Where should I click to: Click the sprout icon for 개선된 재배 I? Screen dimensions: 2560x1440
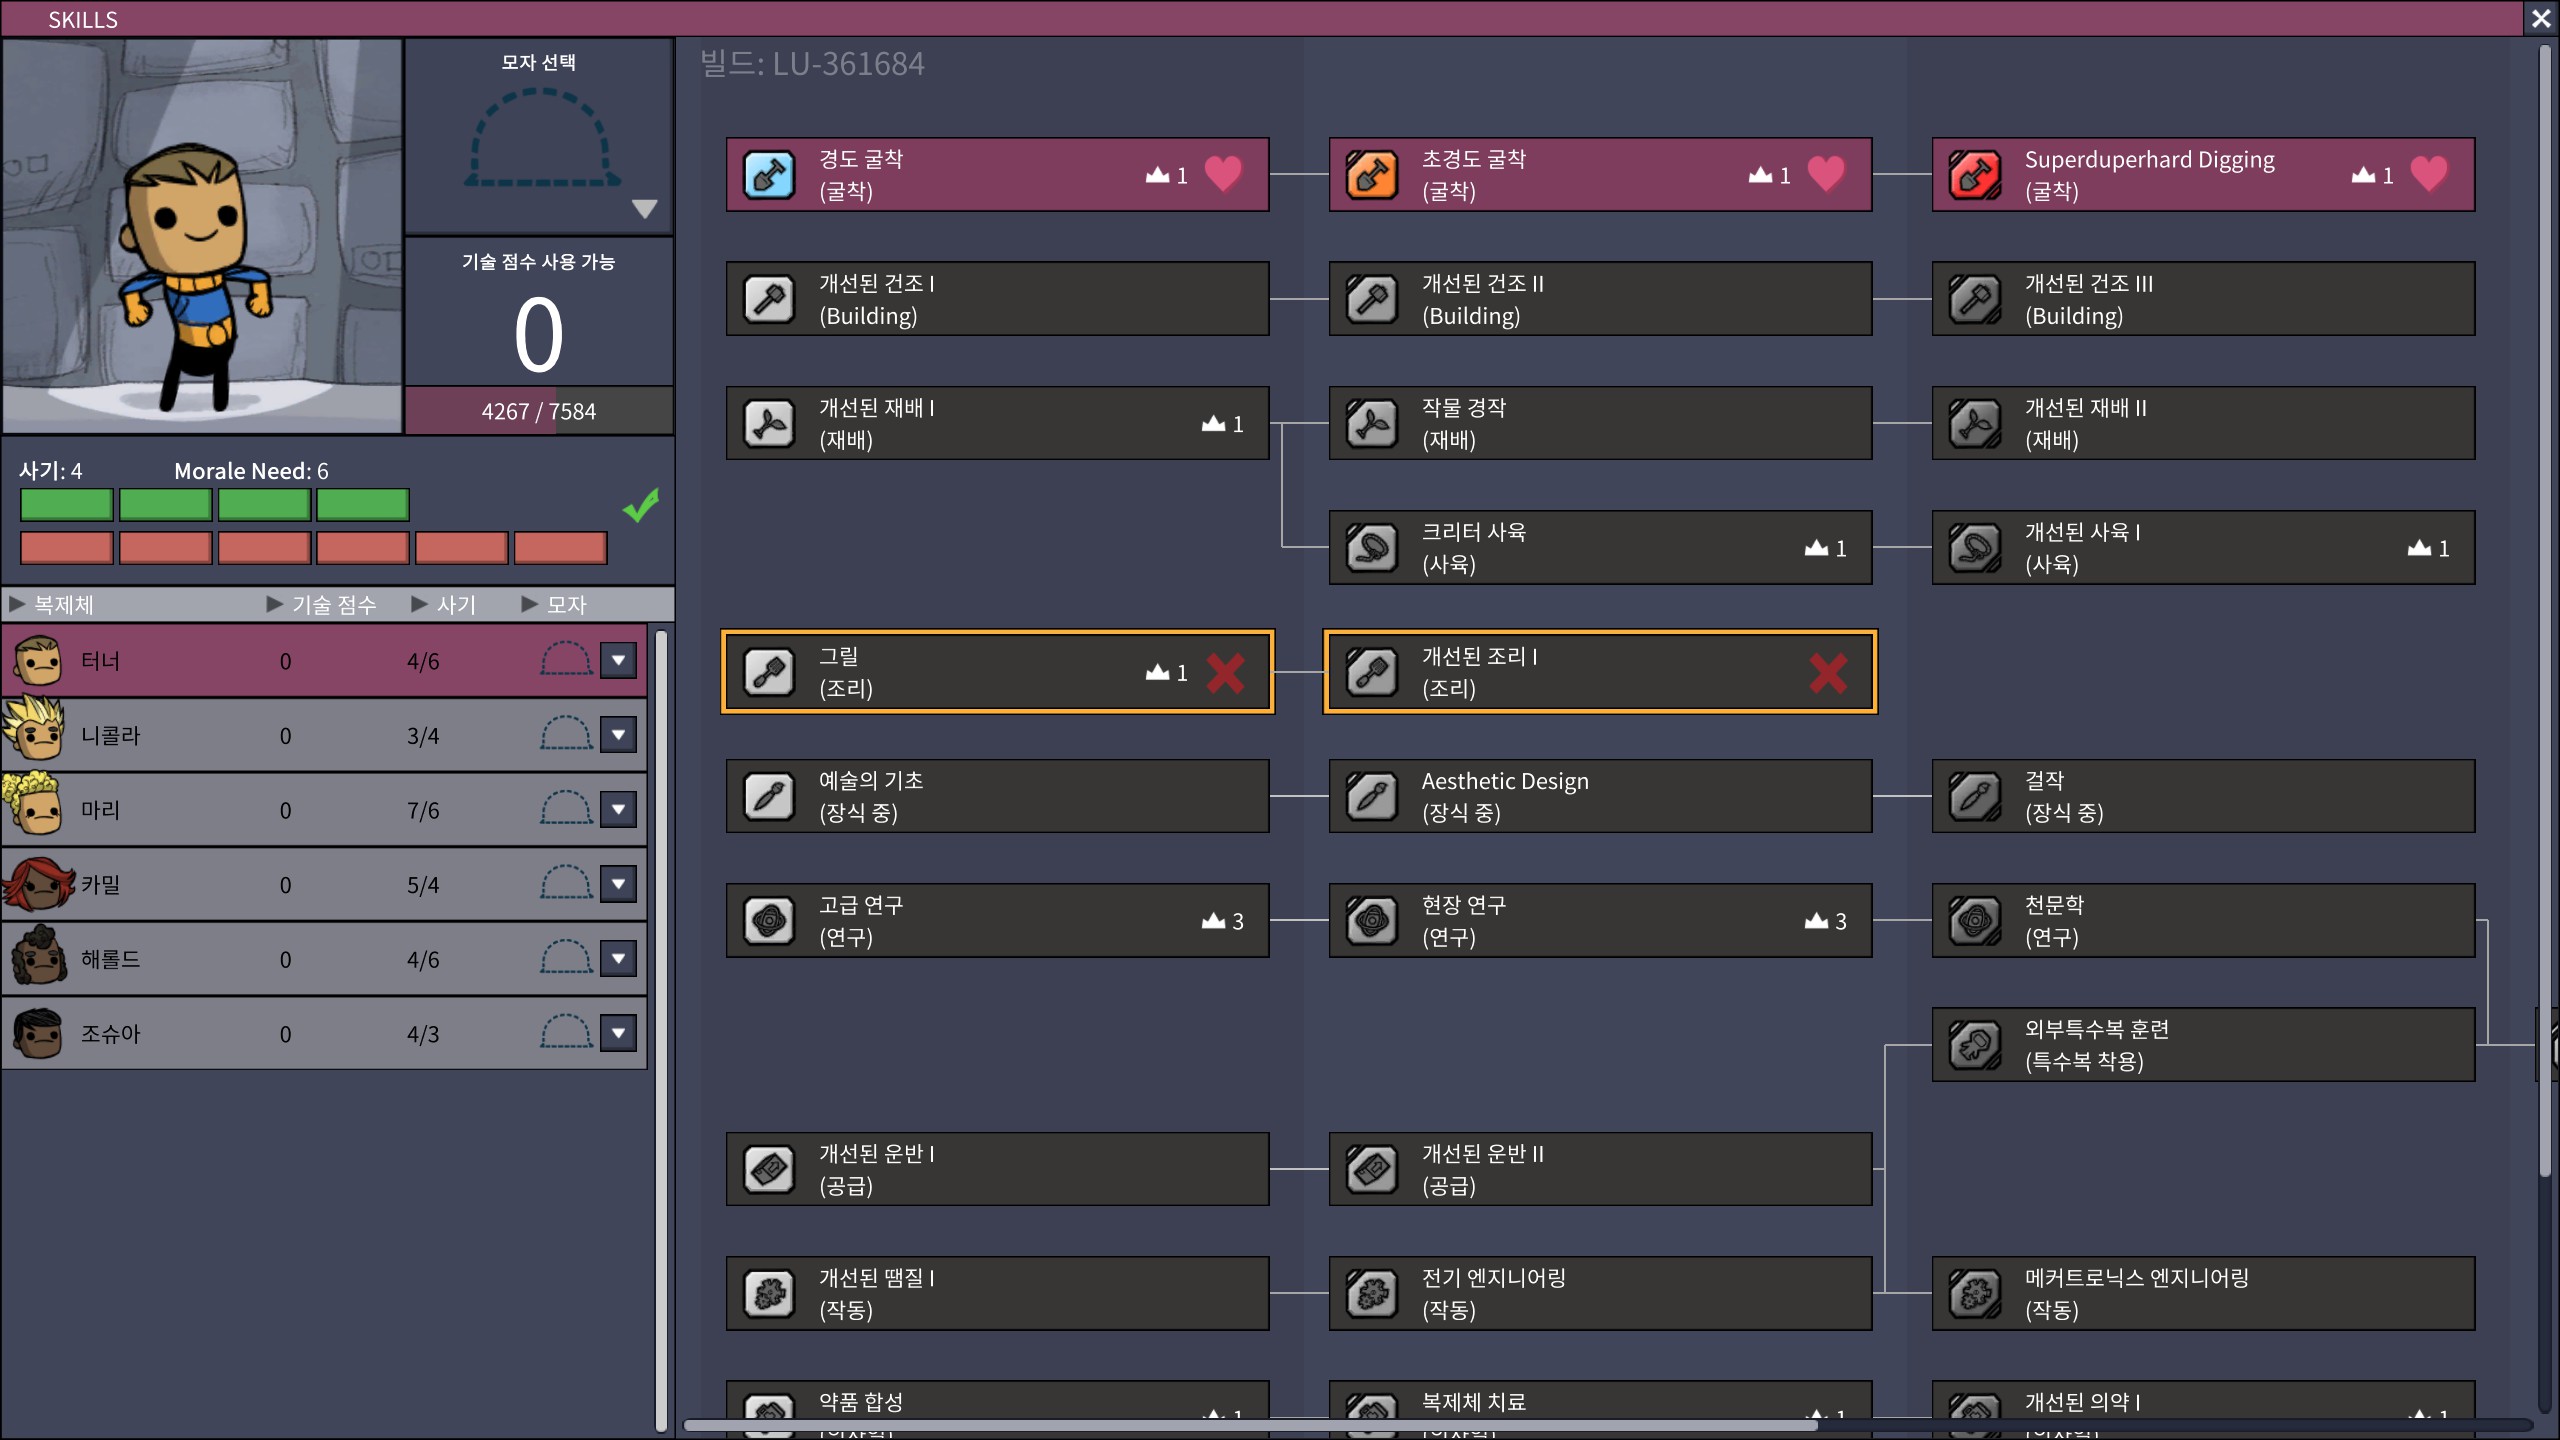point(769,424)
